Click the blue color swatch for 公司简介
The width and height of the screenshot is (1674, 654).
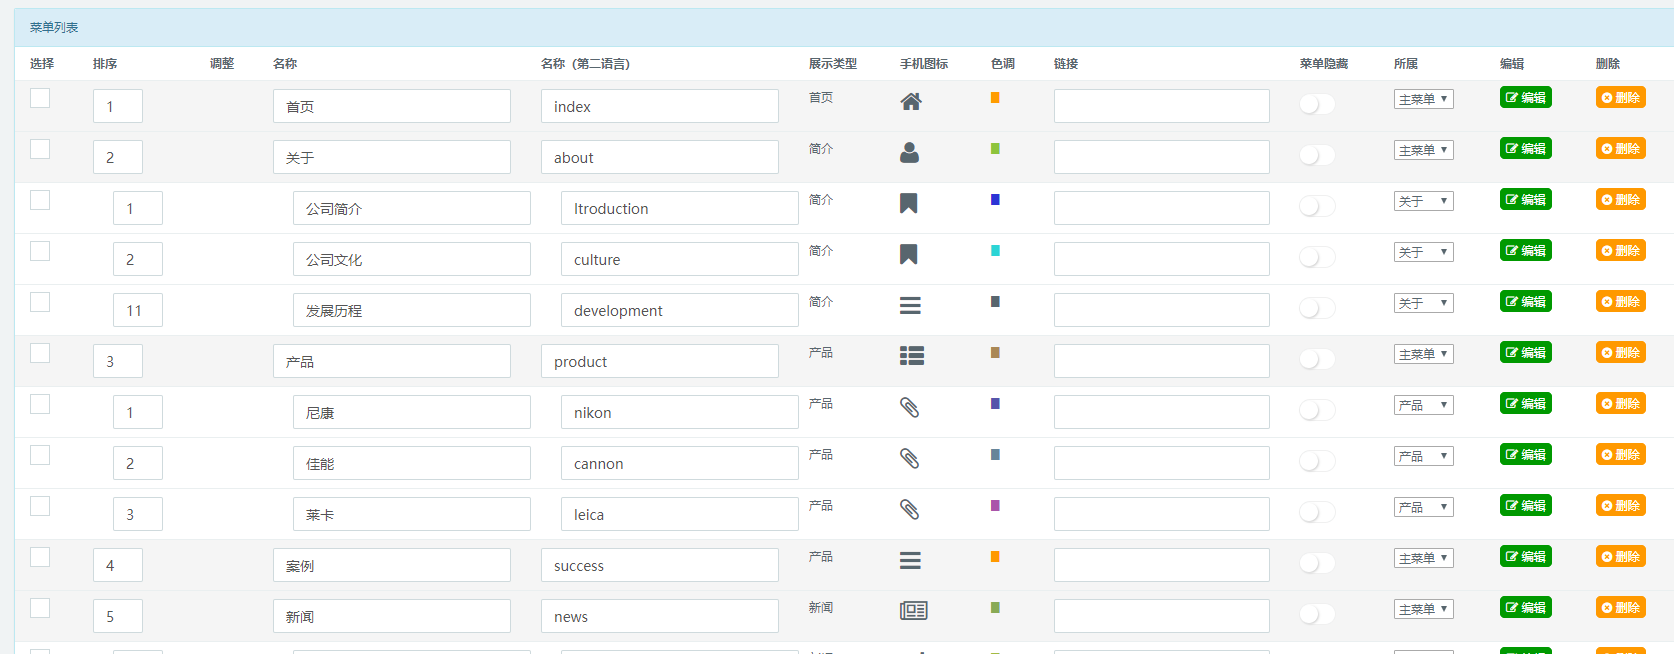[995, 200]
